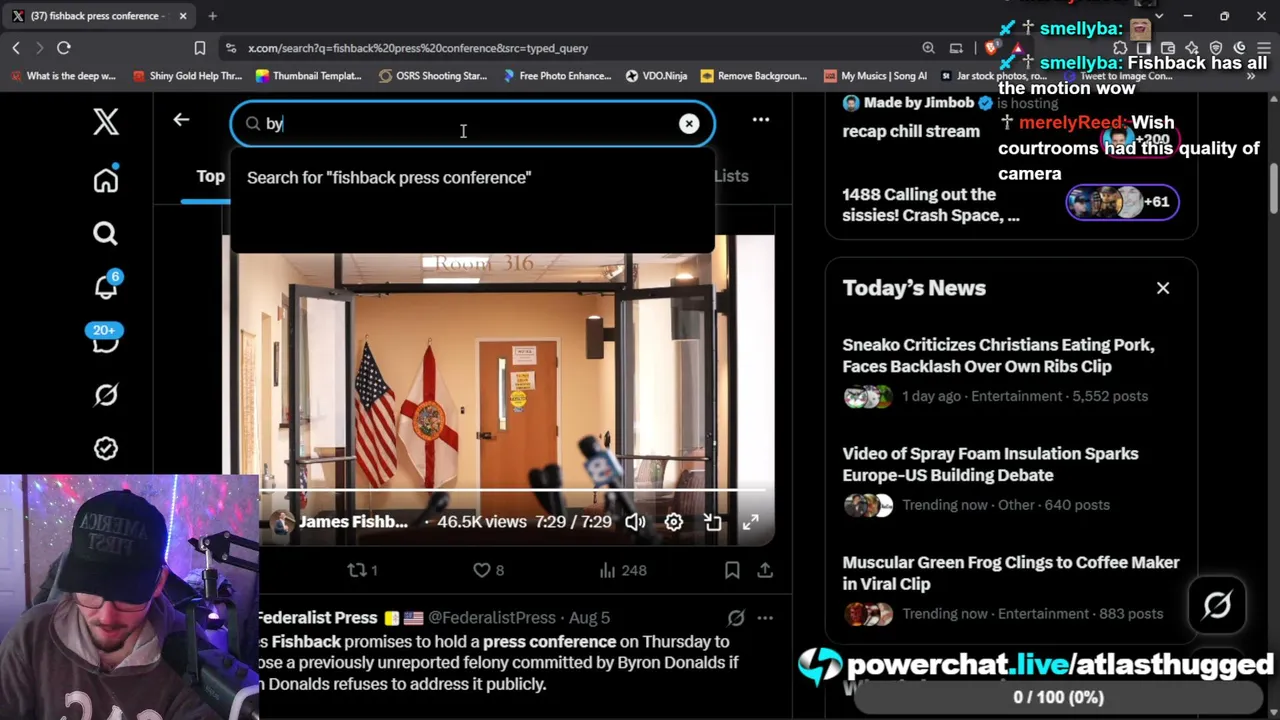Join the 'recap chill stream' live space
The width and height of the screenshot is (1280, 720).
[911, 131]
